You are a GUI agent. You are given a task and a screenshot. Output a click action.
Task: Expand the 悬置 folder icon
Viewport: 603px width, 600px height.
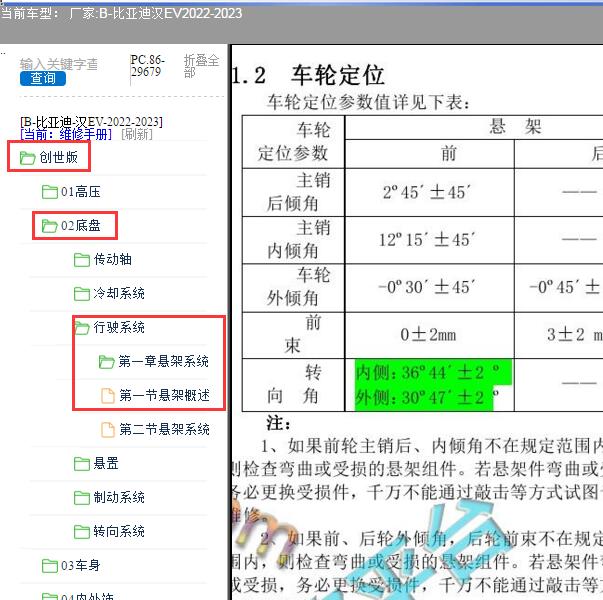coord(82,464)
